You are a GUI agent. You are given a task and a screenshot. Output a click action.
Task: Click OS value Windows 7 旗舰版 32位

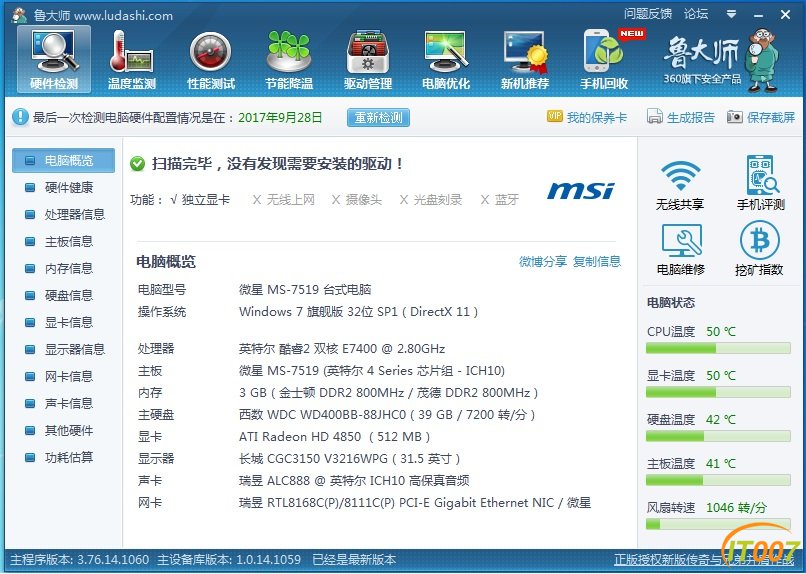pos(358,312)
